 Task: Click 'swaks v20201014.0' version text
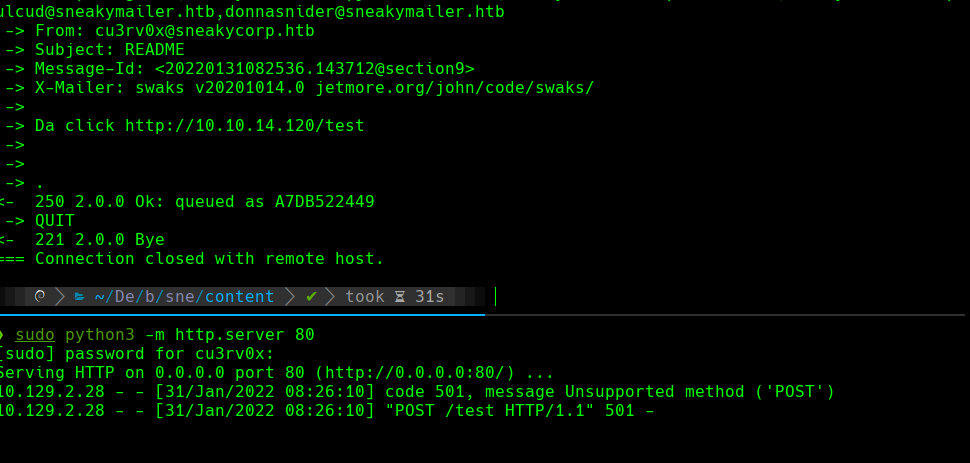pos(220,88)
